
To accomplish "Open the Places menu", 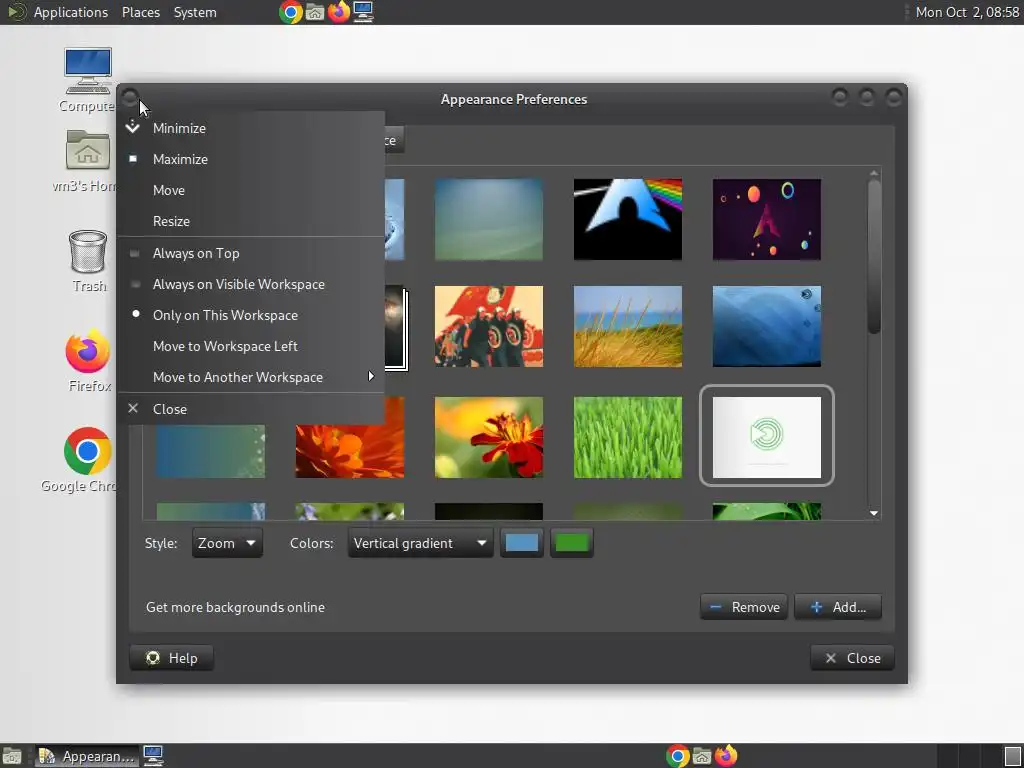I will 140,12.
